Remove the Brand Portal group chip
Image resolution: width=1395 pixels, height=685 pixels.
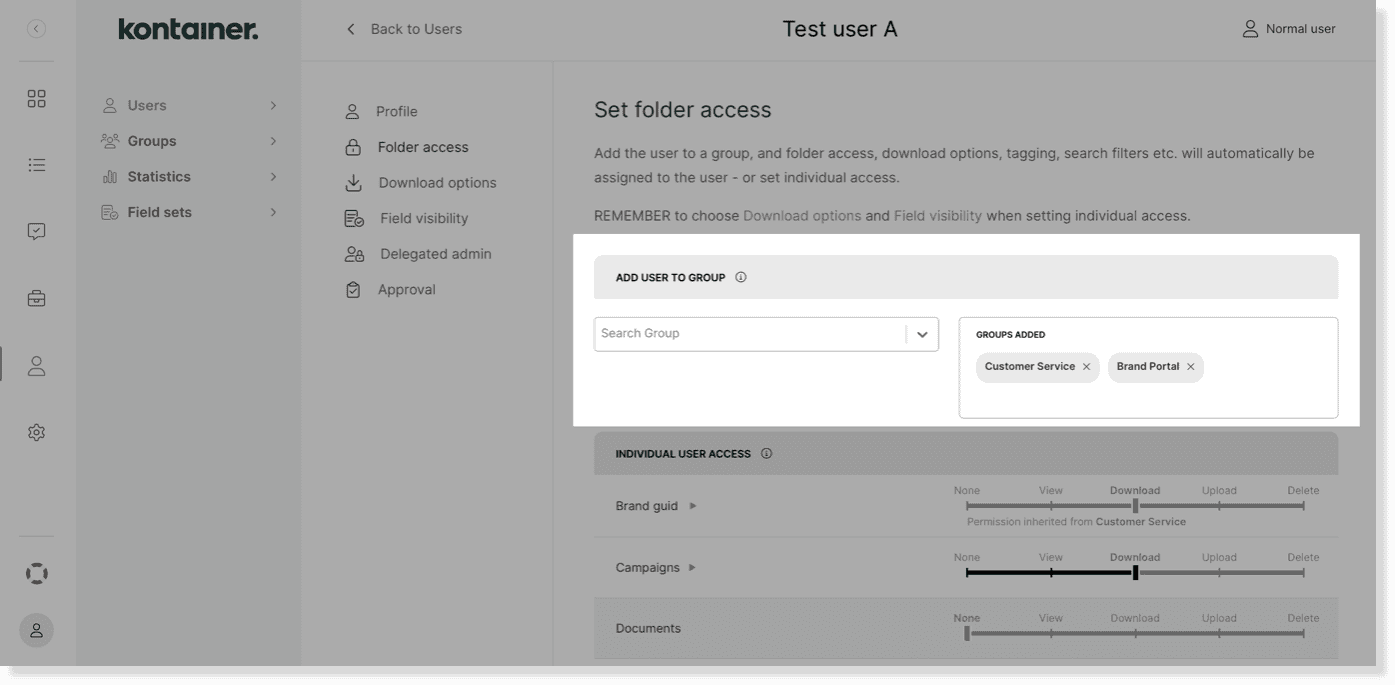(1191, 366)
